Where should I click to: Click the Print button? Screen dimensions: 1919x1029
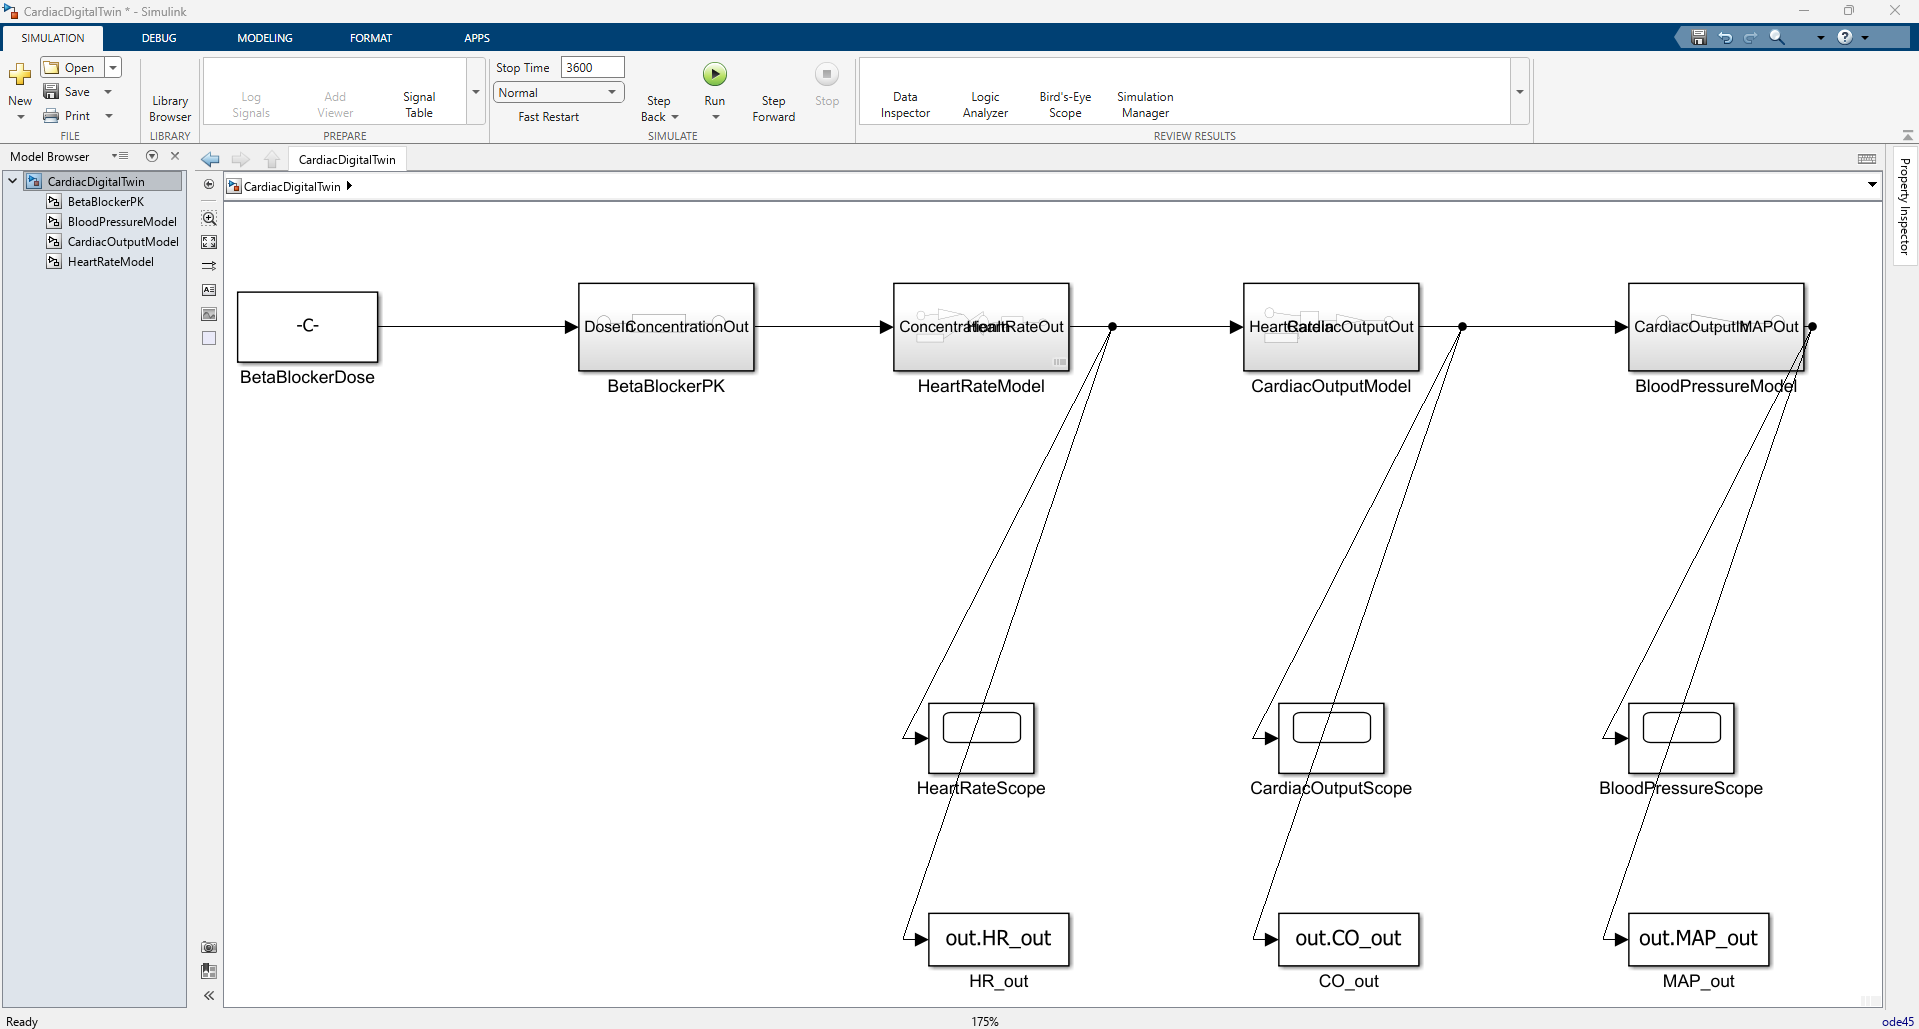click(x=67, y=116)
